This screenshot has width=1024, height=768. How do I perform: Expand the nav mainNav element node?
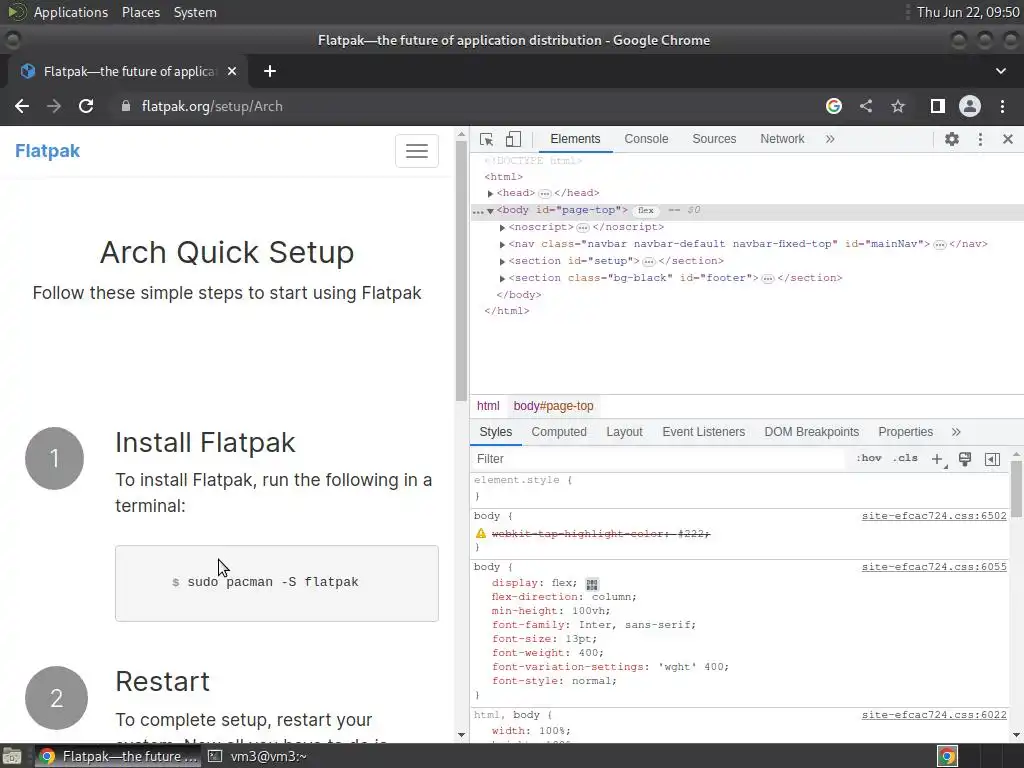(502, 244)
